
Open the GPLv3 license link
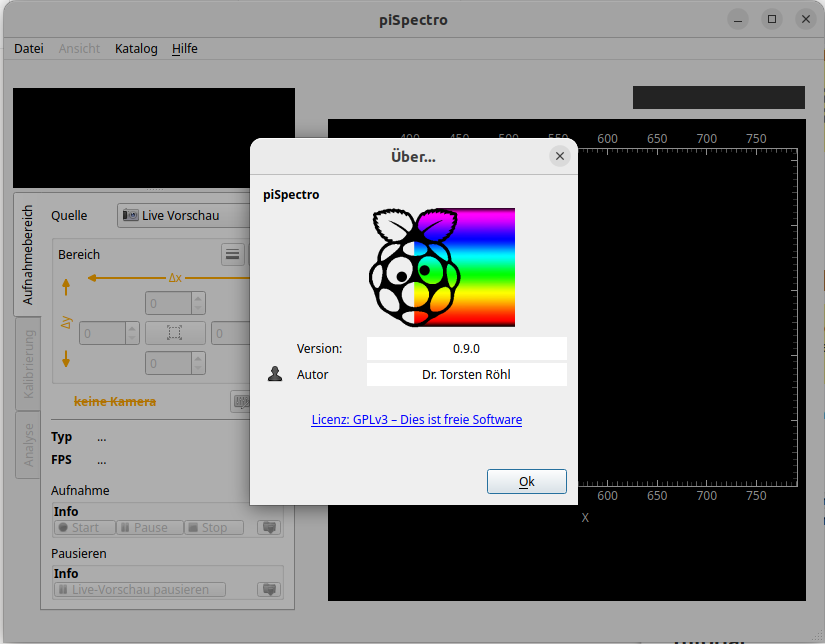coord(416,420)
